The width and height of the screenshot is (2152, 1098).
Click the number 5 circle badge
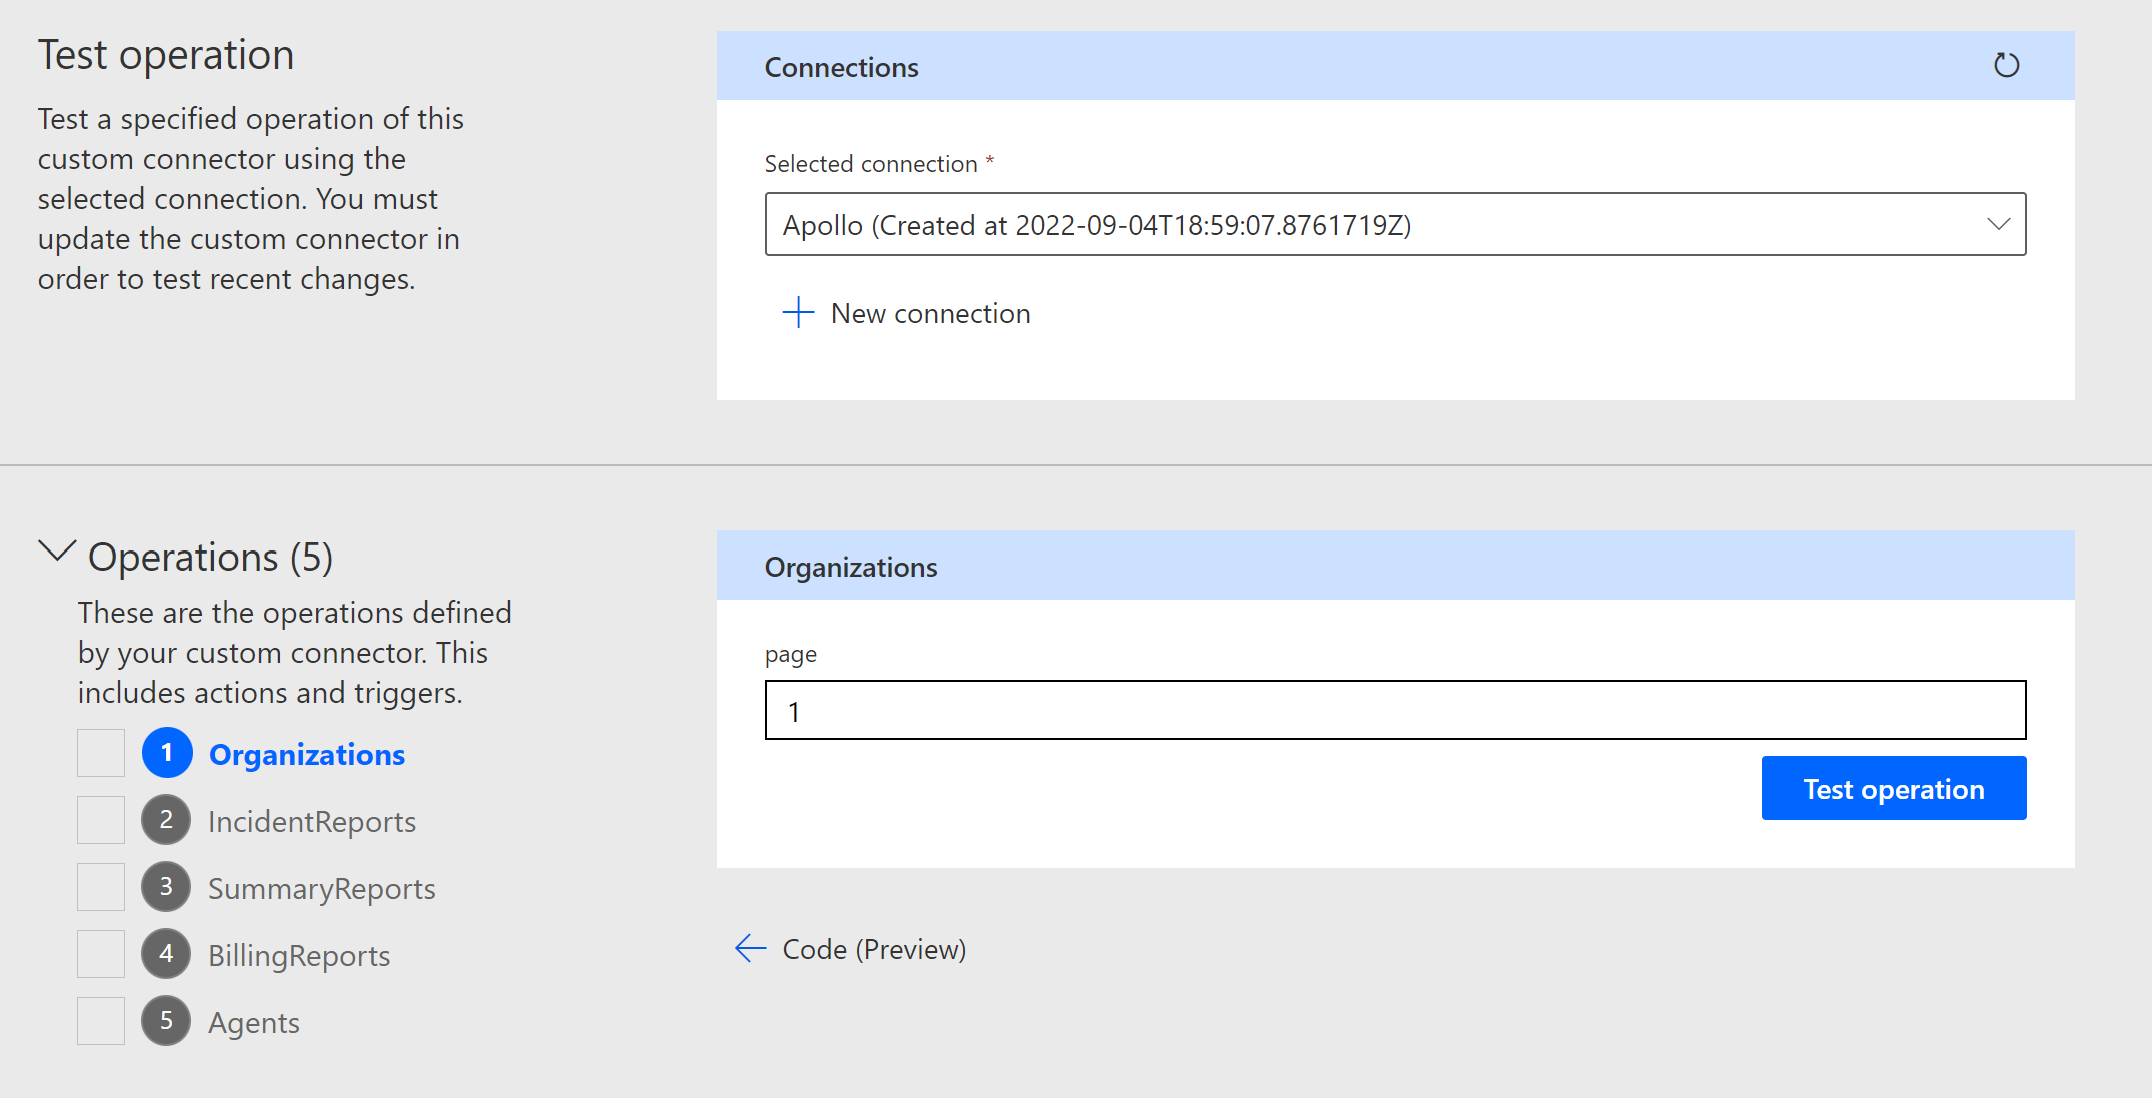click(166, 1021)
